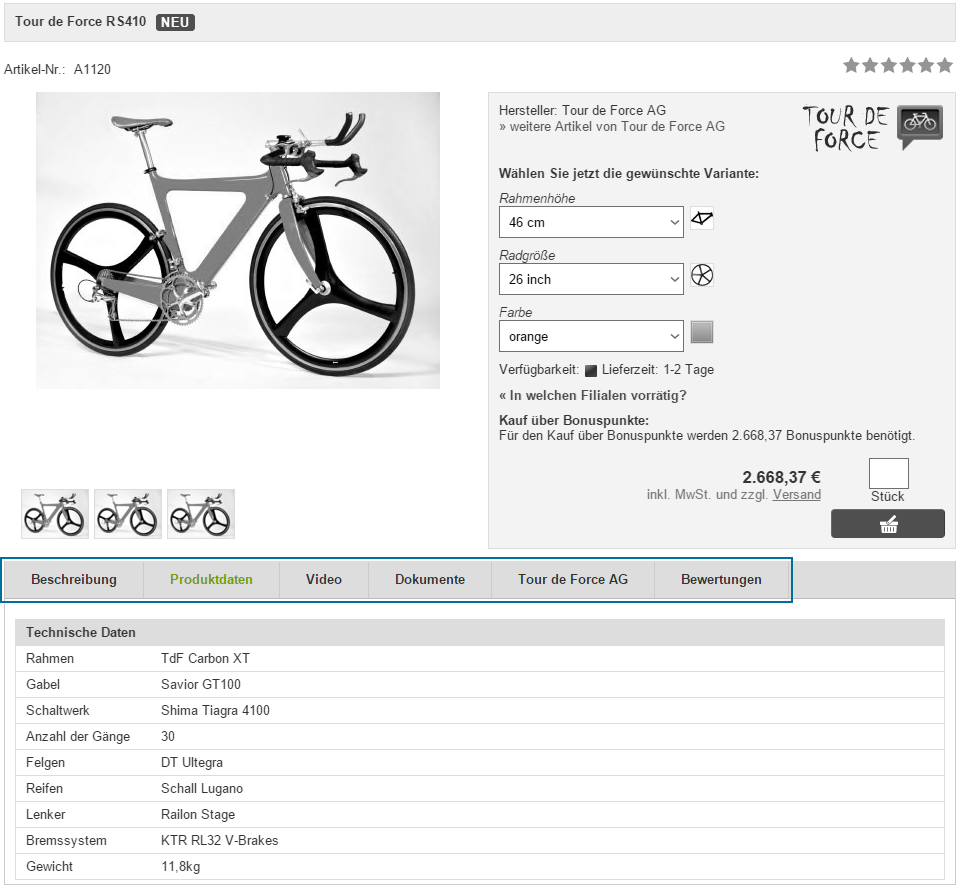This screenshot has height=888, width=962.
Task: Follow link weitere Artikel von Tour de Force AG
Action: tap(612, 126)
